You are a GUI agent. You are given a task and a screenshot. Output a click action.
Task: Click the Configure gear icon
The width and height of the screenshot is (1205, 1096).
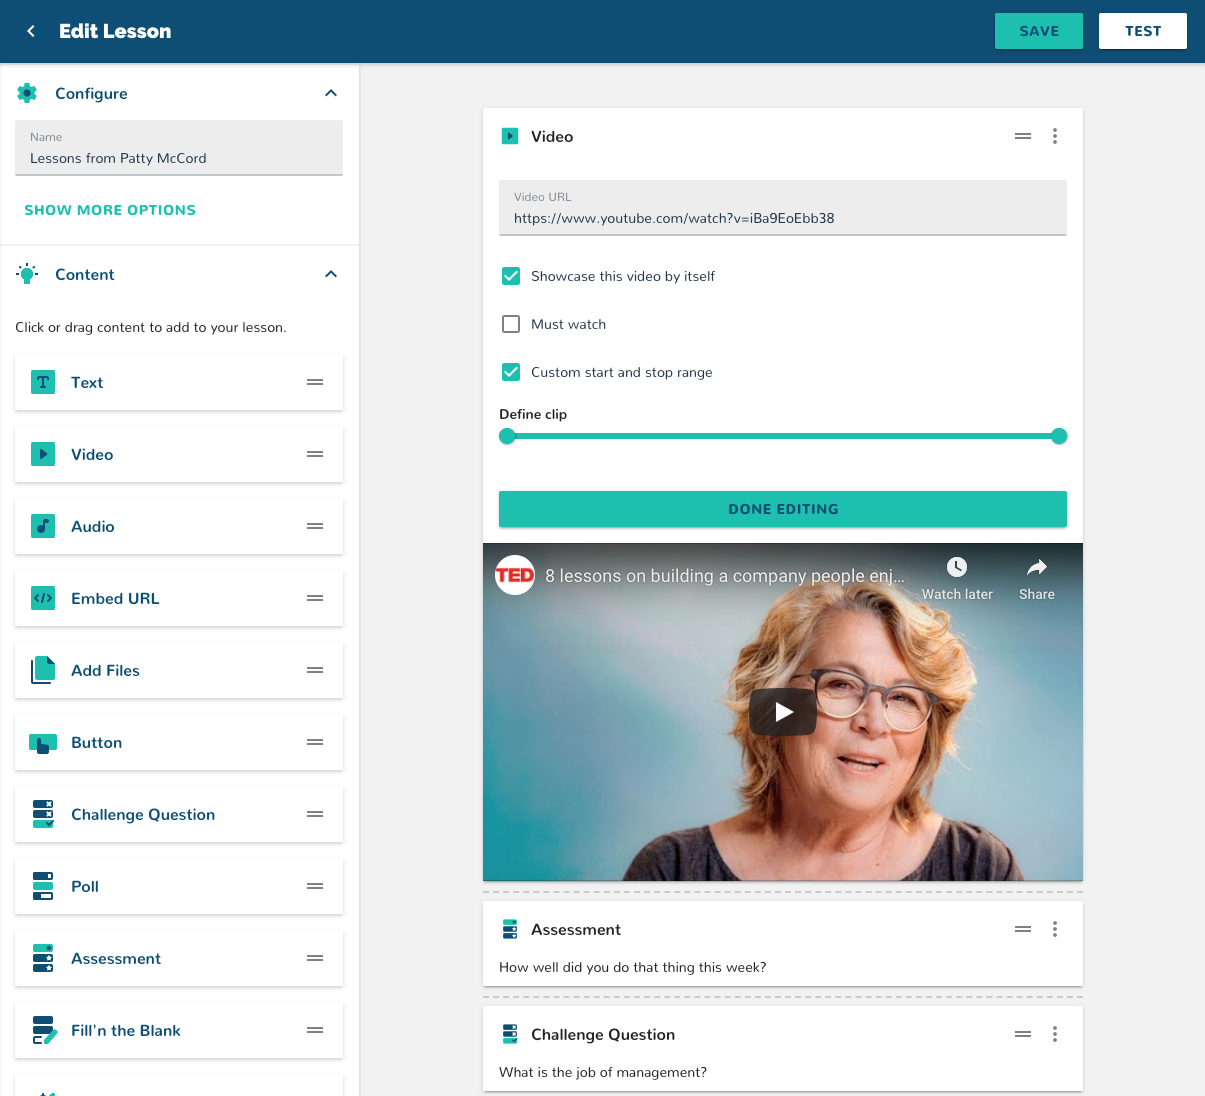click(27, 93)
